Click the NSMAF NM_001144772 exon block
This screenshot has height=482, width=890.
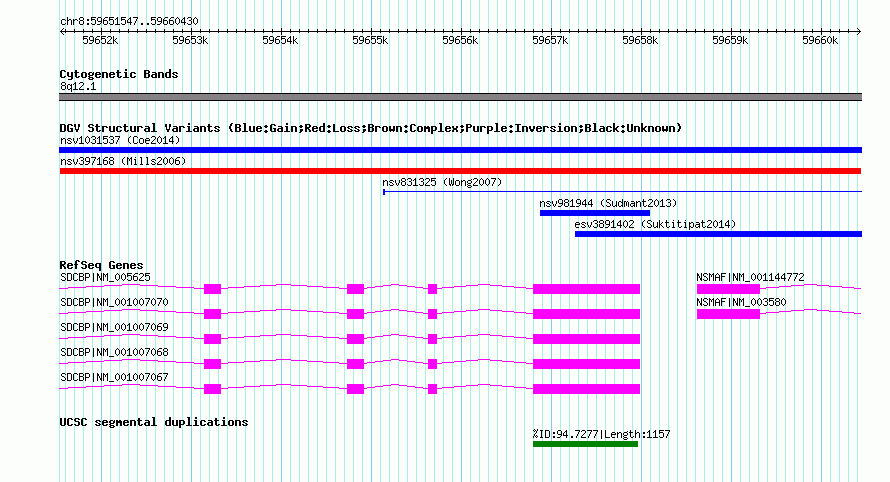[728, 289]
